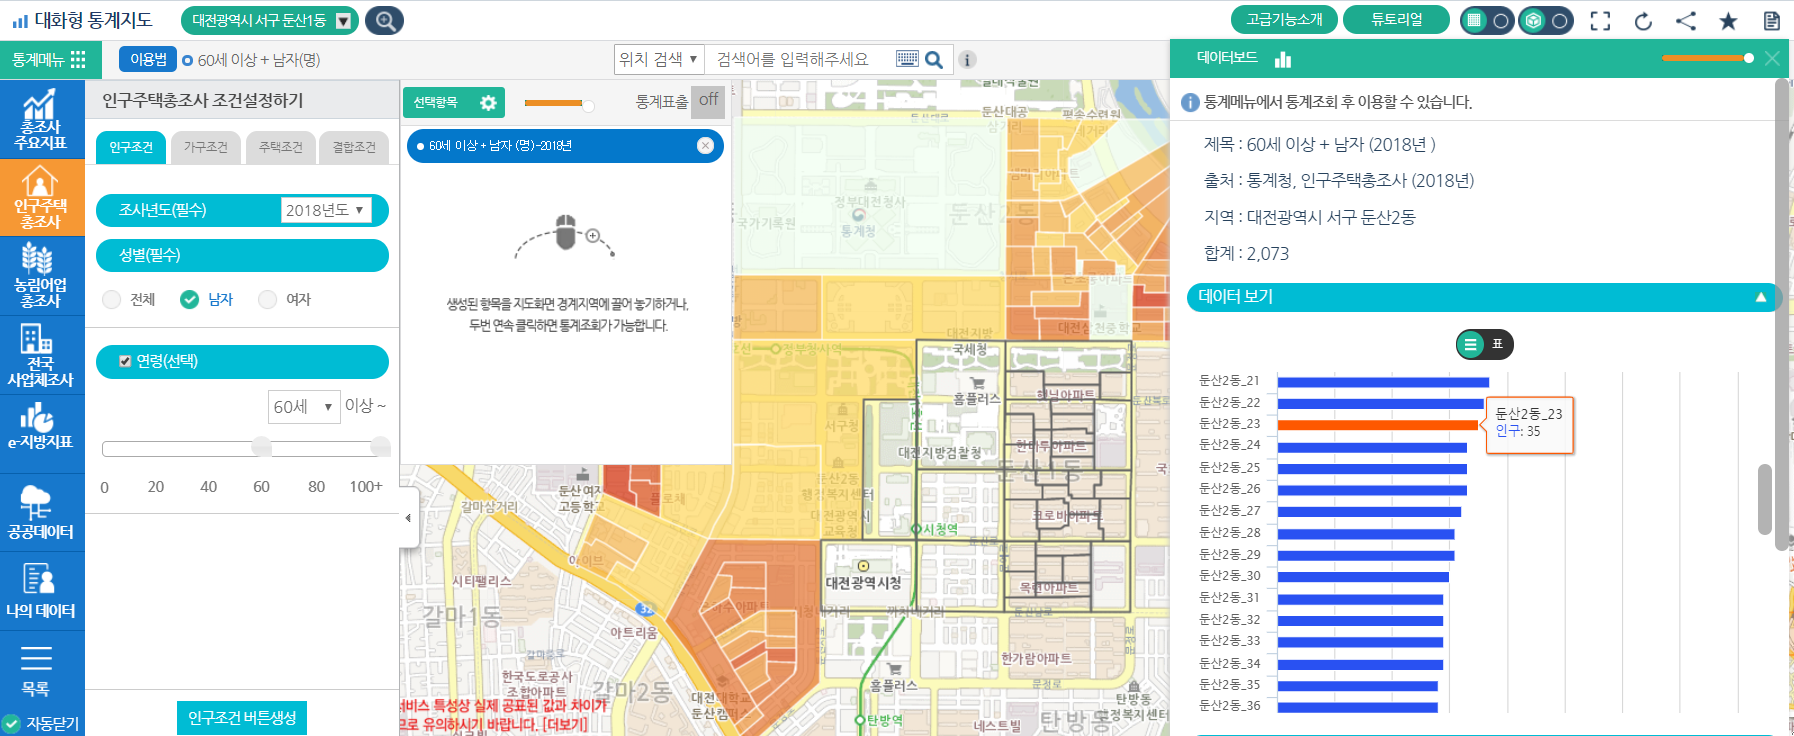This screenshot has height=736, width=1794.
Task: Uncheck the 연령(선택) checkbox
Action: tap(125, 362)
